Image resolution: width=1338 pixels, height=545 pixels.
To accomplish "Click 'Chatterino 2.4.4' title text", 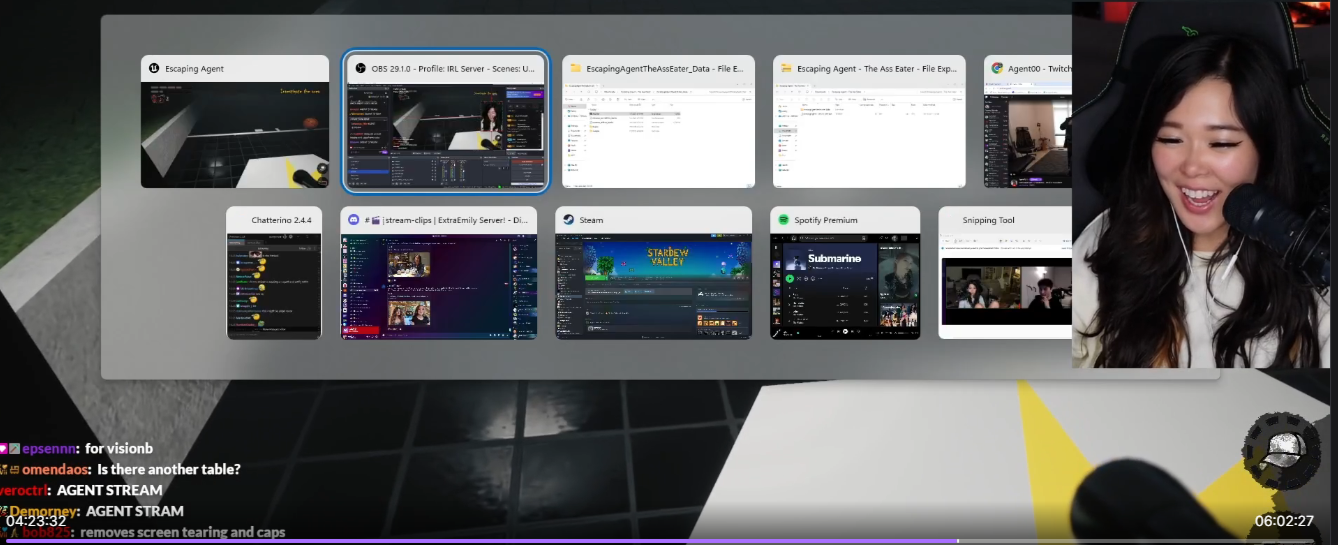I will click(281, 220).
